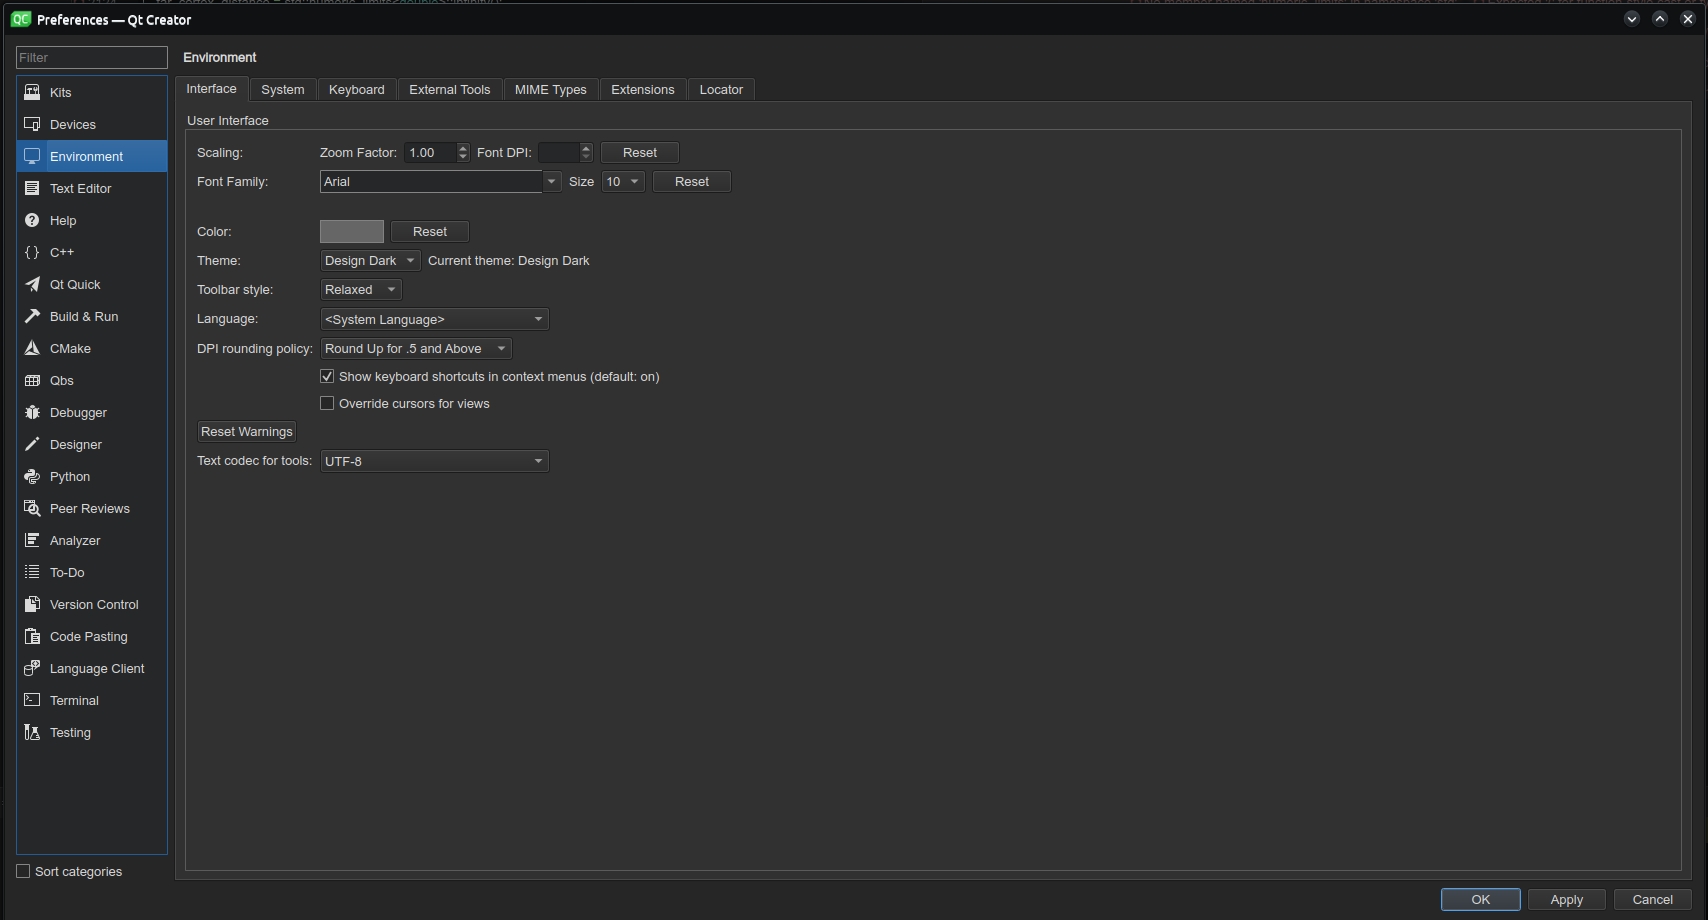Image resolution: width=1708 pixels, height=920 pixels.
Task: Open the gray Color swatch picker
Action: [x=352, y=231]
